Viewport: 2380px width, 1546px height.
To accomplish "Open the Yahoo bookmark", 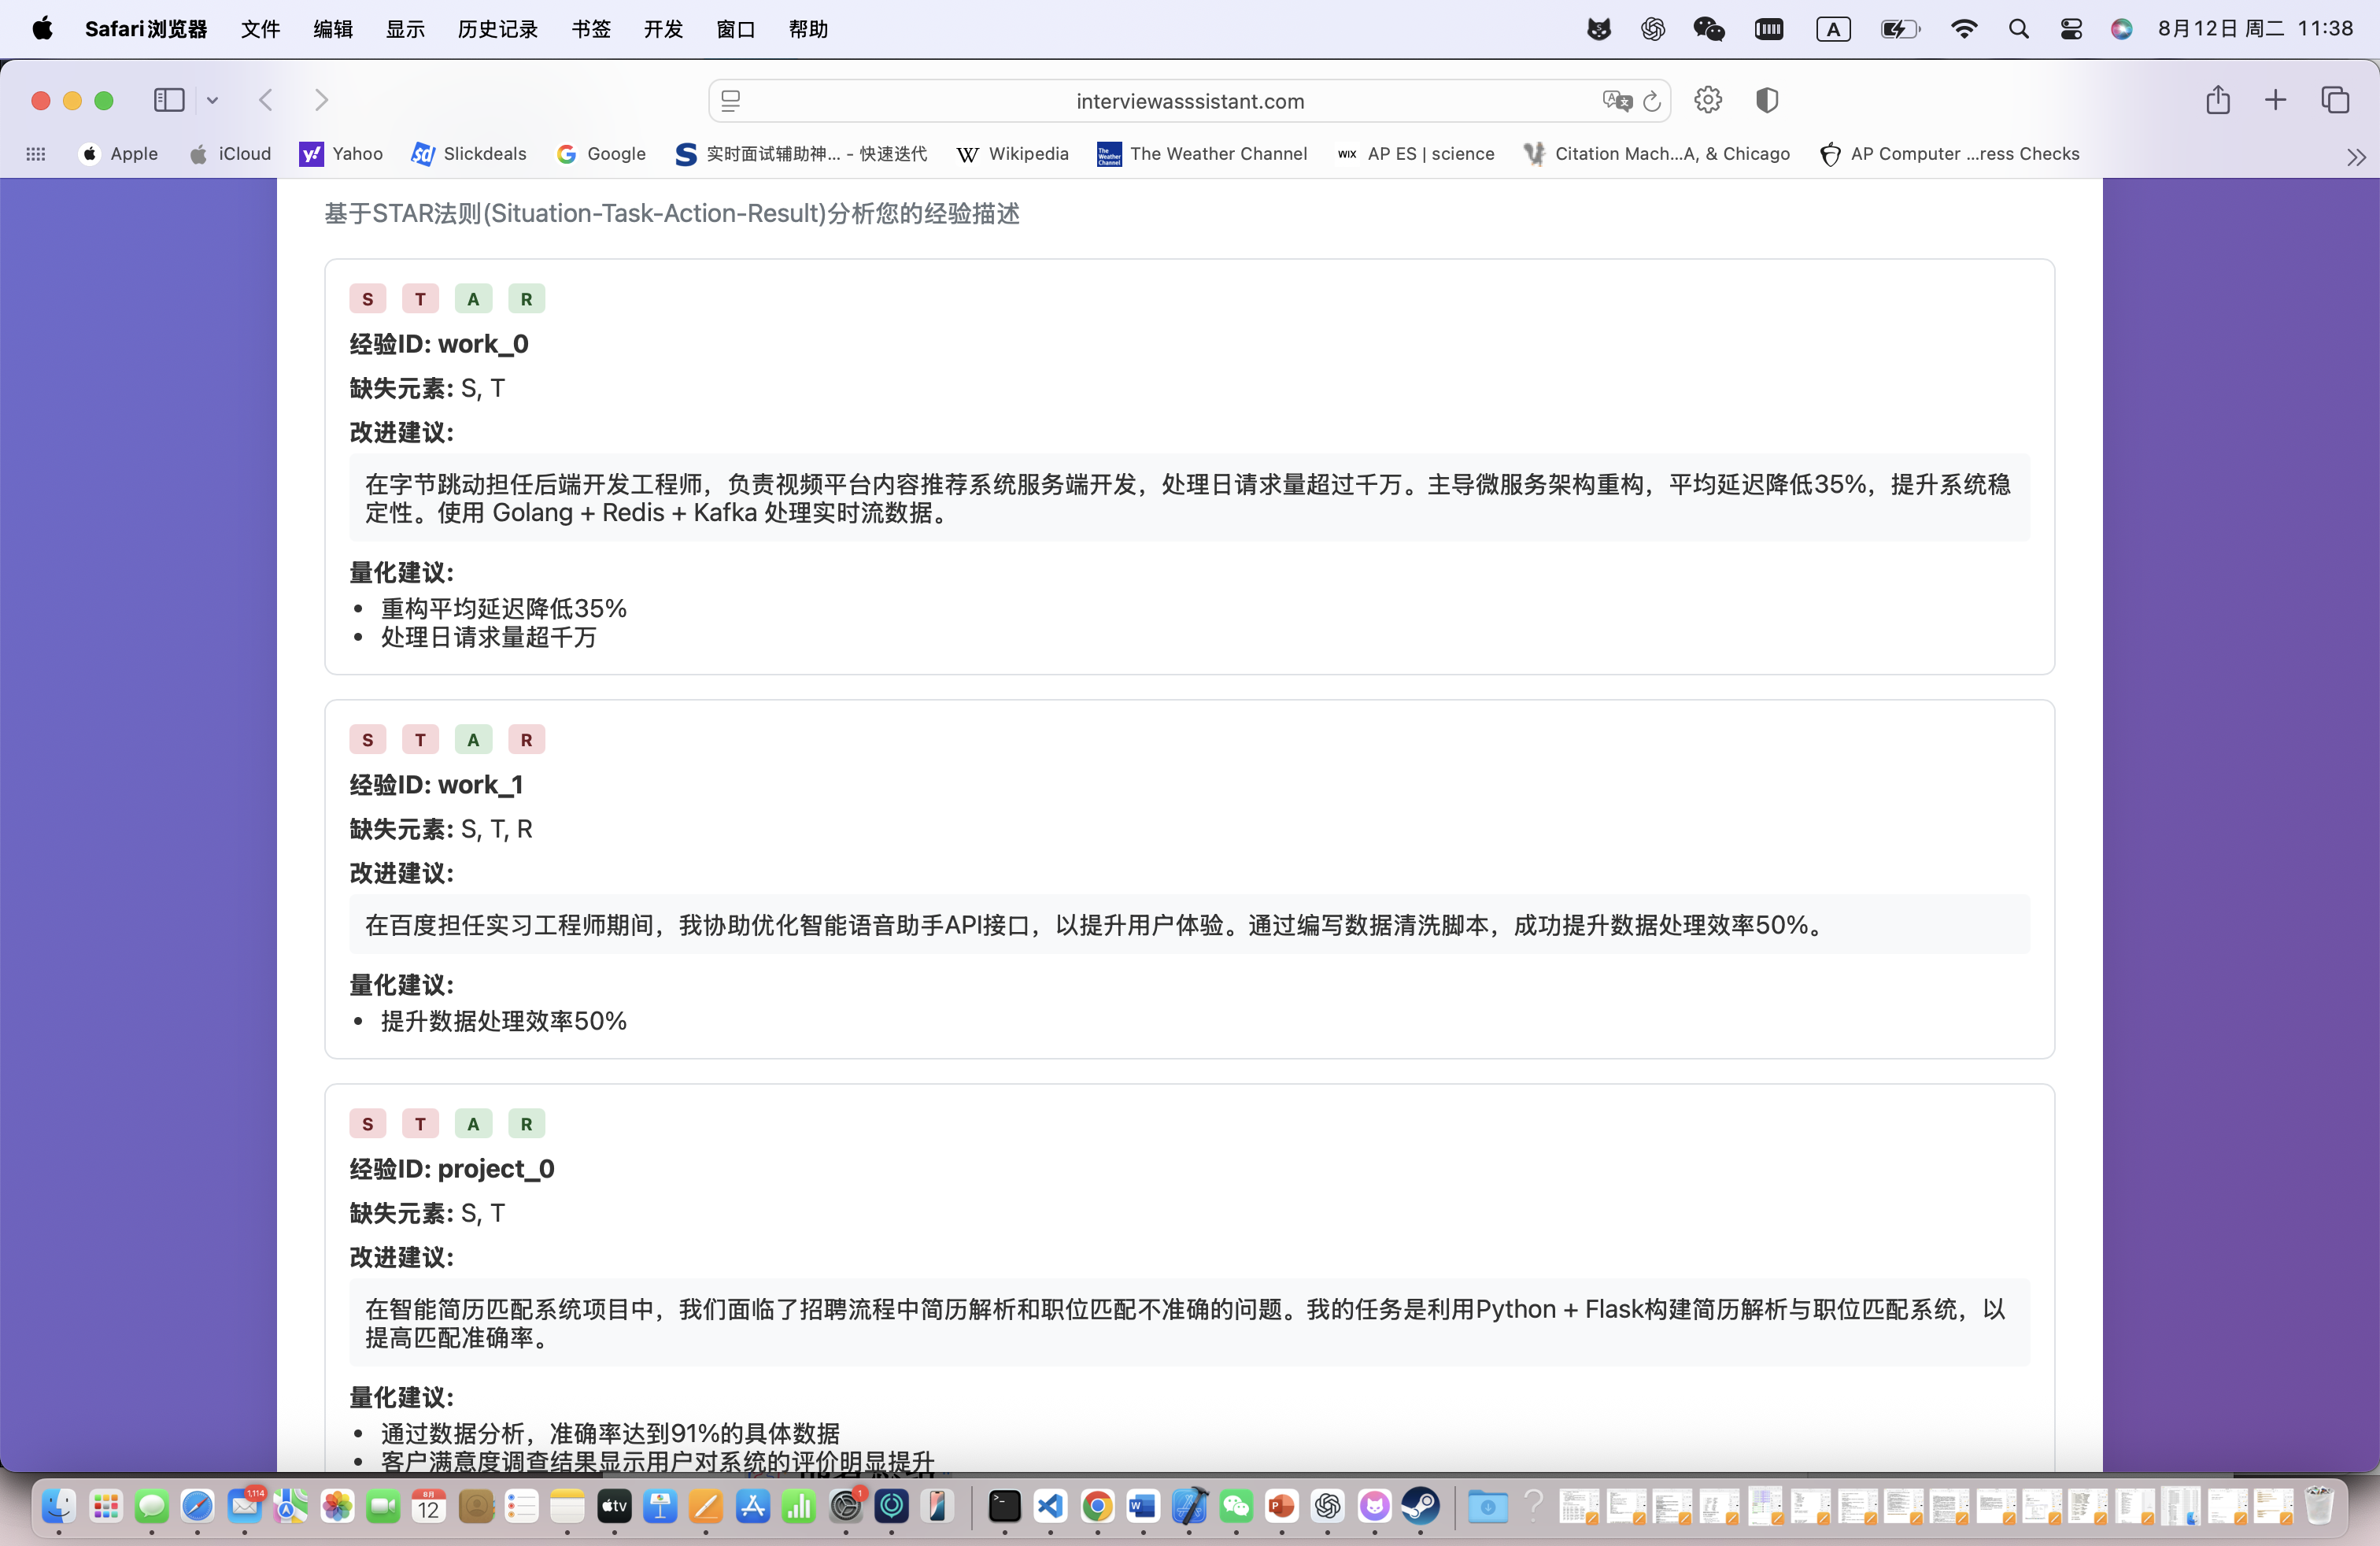I will click(x=341, y=154).
